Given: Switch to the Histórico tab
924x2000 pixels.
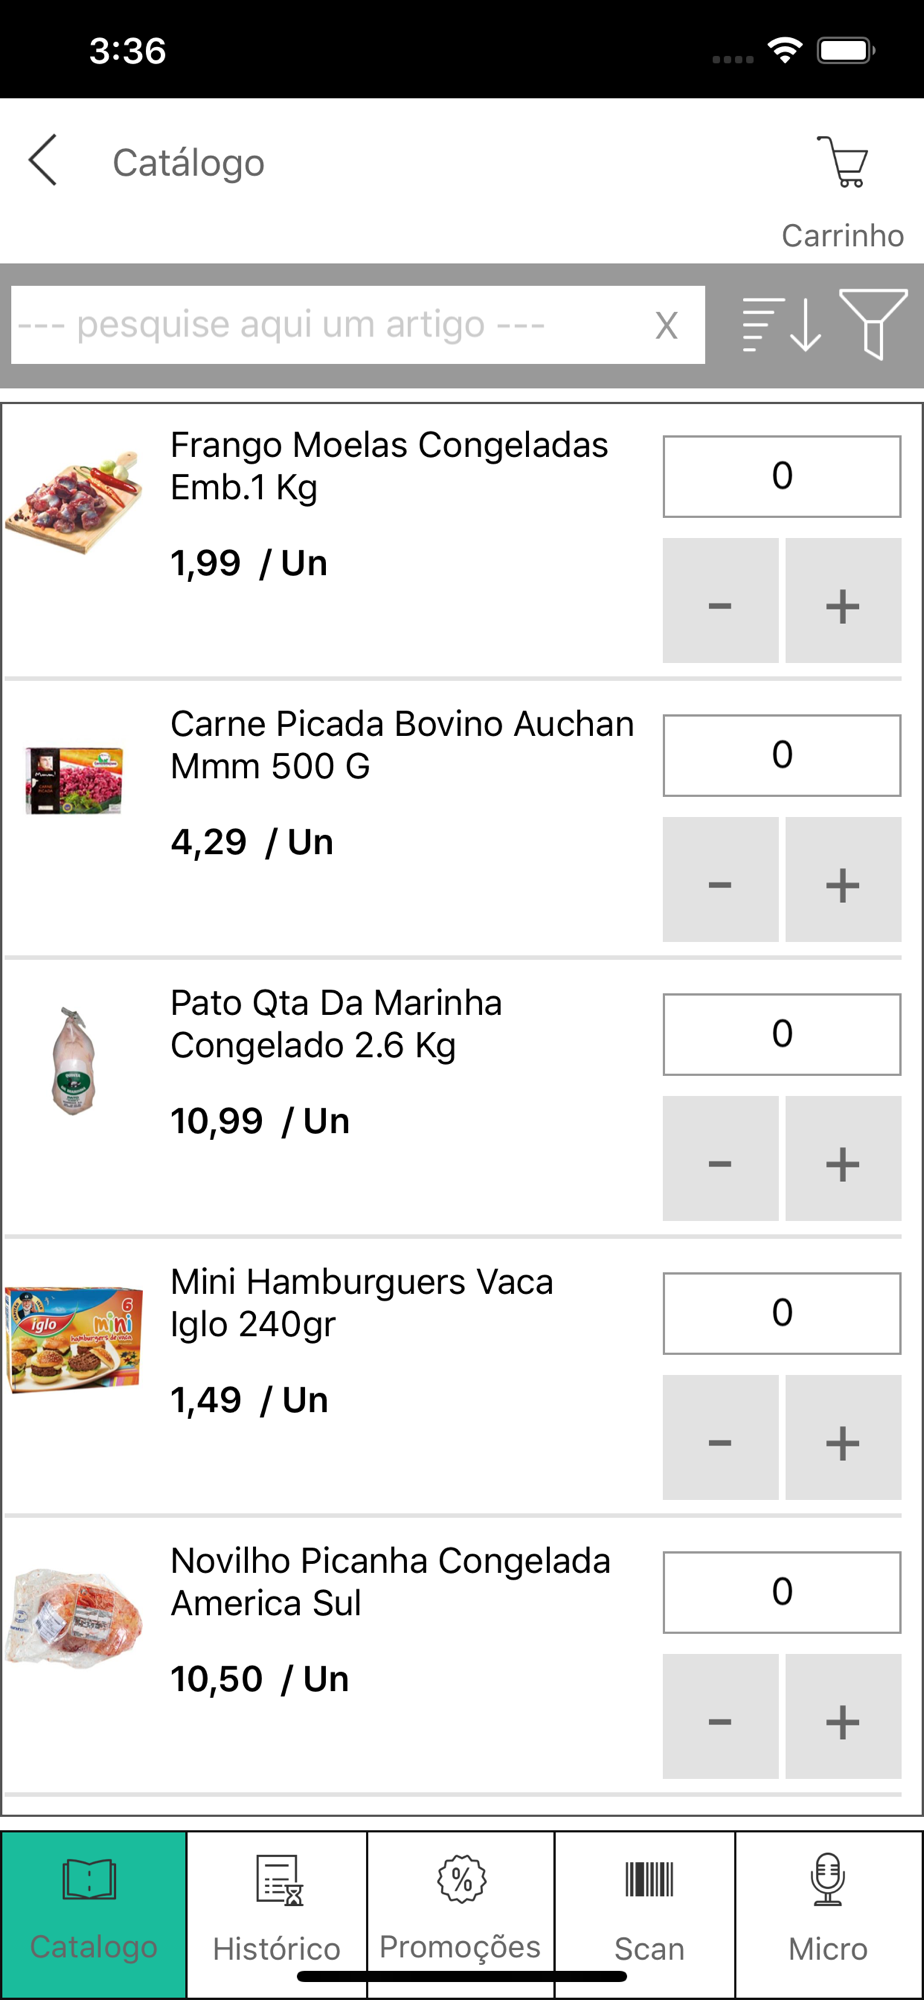Looking at the screenshot, I should click(x=277, y=1912).
